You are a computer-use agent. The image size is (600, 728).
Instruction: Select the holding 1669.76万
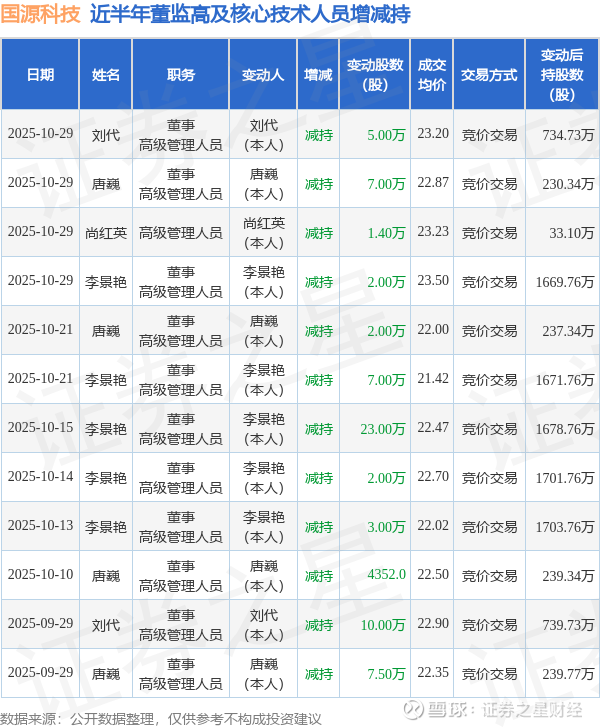point(565,282)
